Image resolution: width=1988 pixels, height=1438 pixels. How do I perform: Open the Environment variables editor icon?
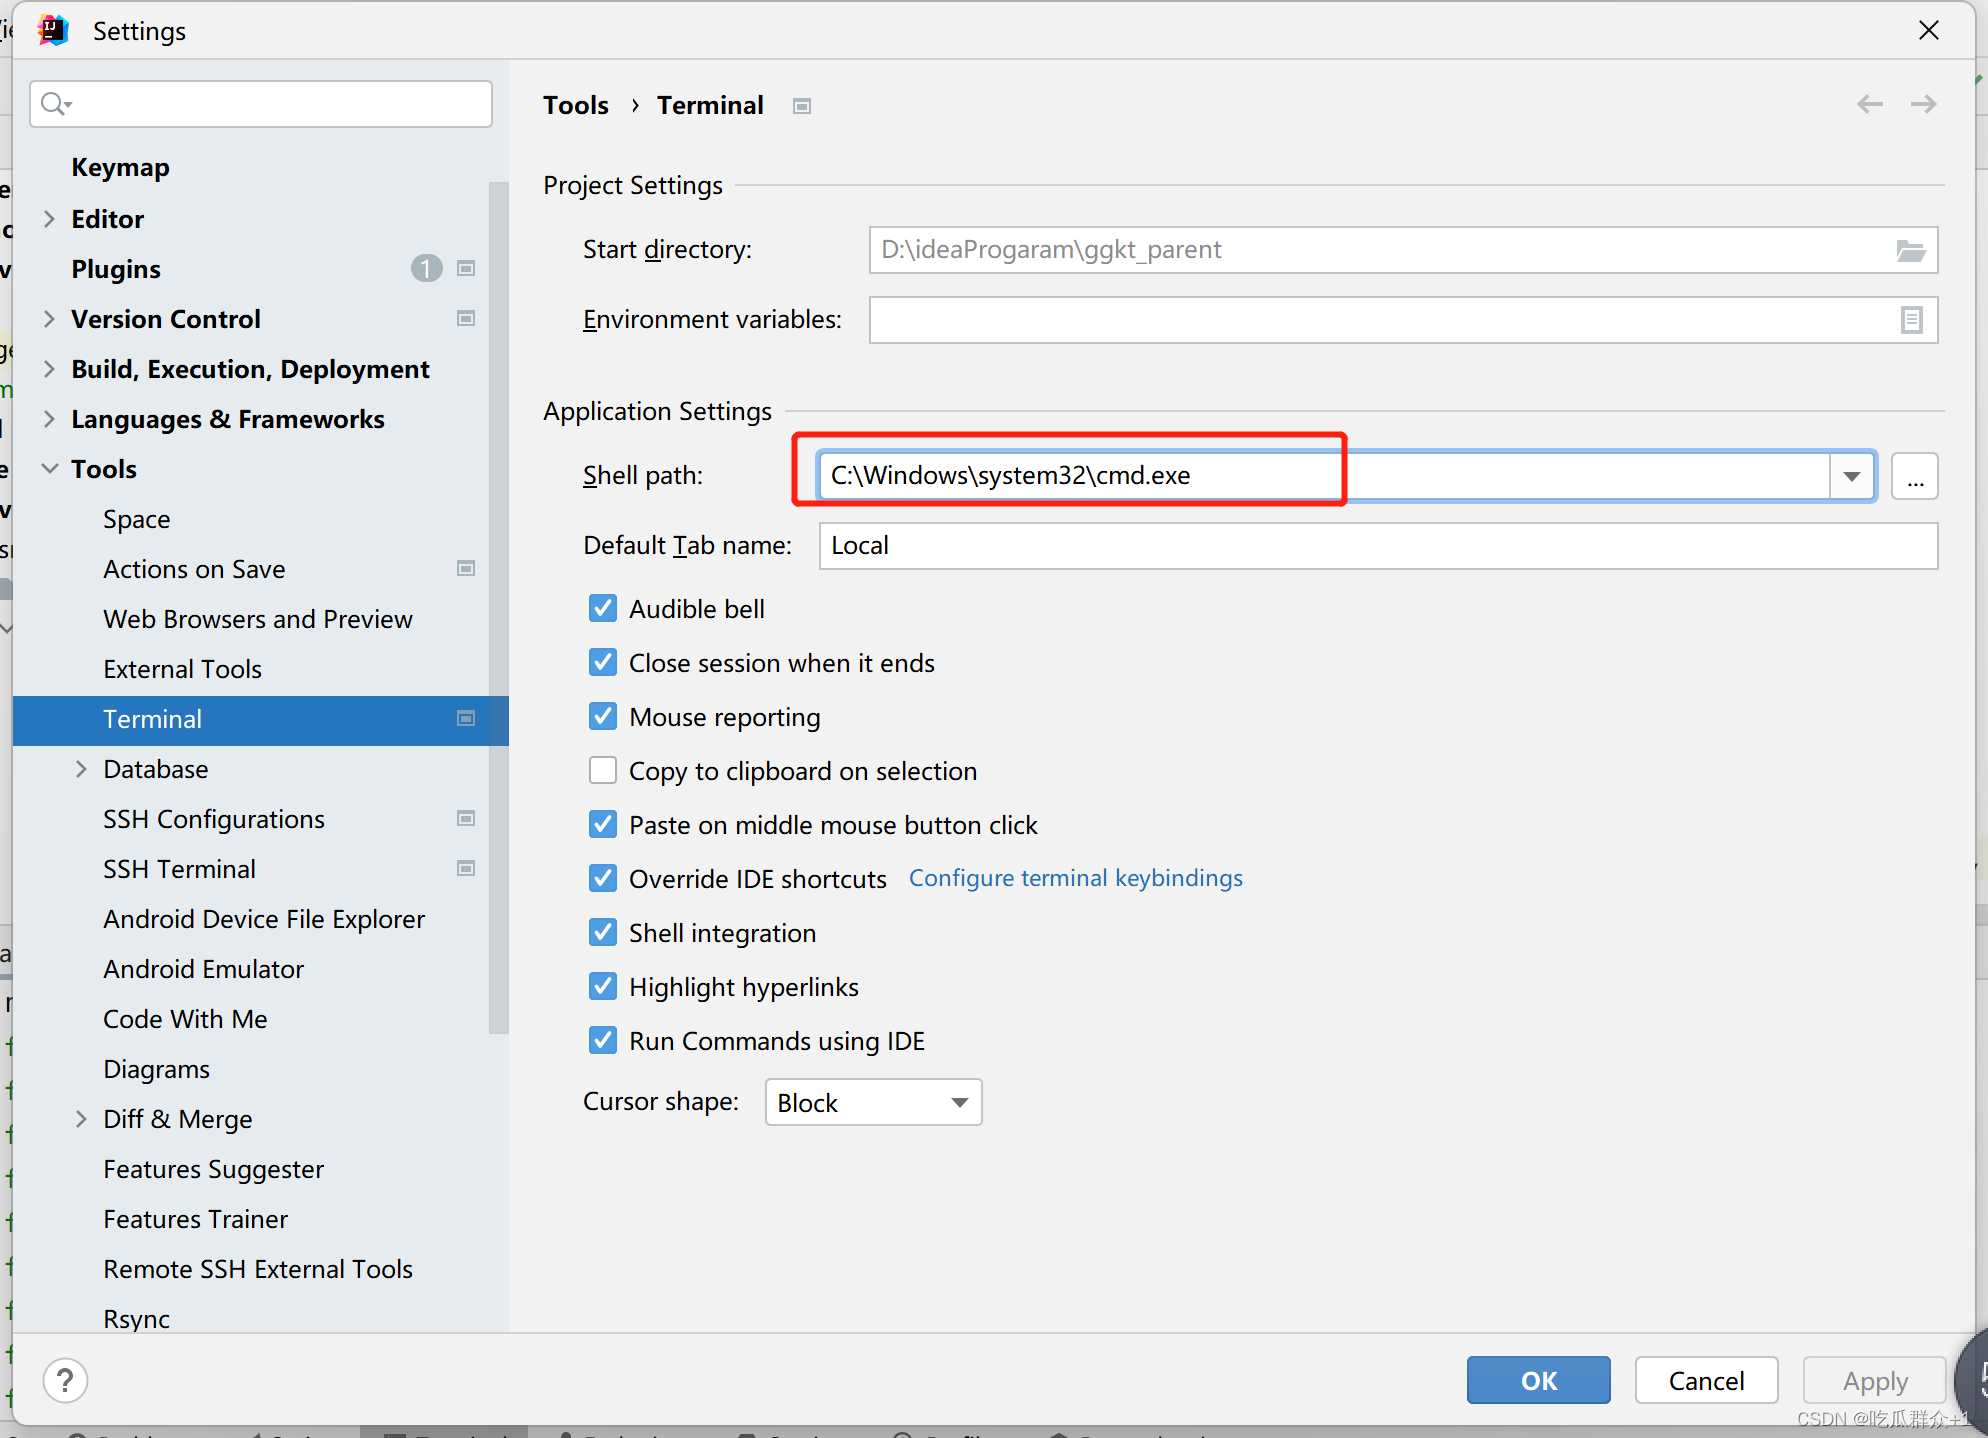click(x=1910, y=320)
